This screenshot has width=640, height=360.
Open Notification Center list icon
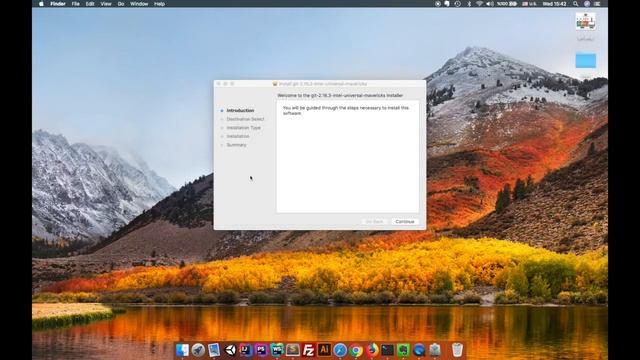point(598,4)
